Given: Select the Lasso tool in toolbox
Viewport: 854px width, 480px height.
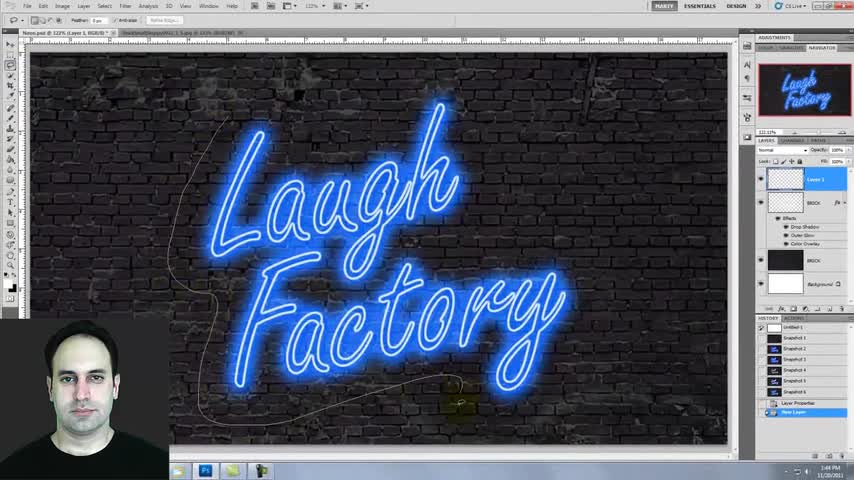Looking at the screenshot, I should click(x=10, y=65).
